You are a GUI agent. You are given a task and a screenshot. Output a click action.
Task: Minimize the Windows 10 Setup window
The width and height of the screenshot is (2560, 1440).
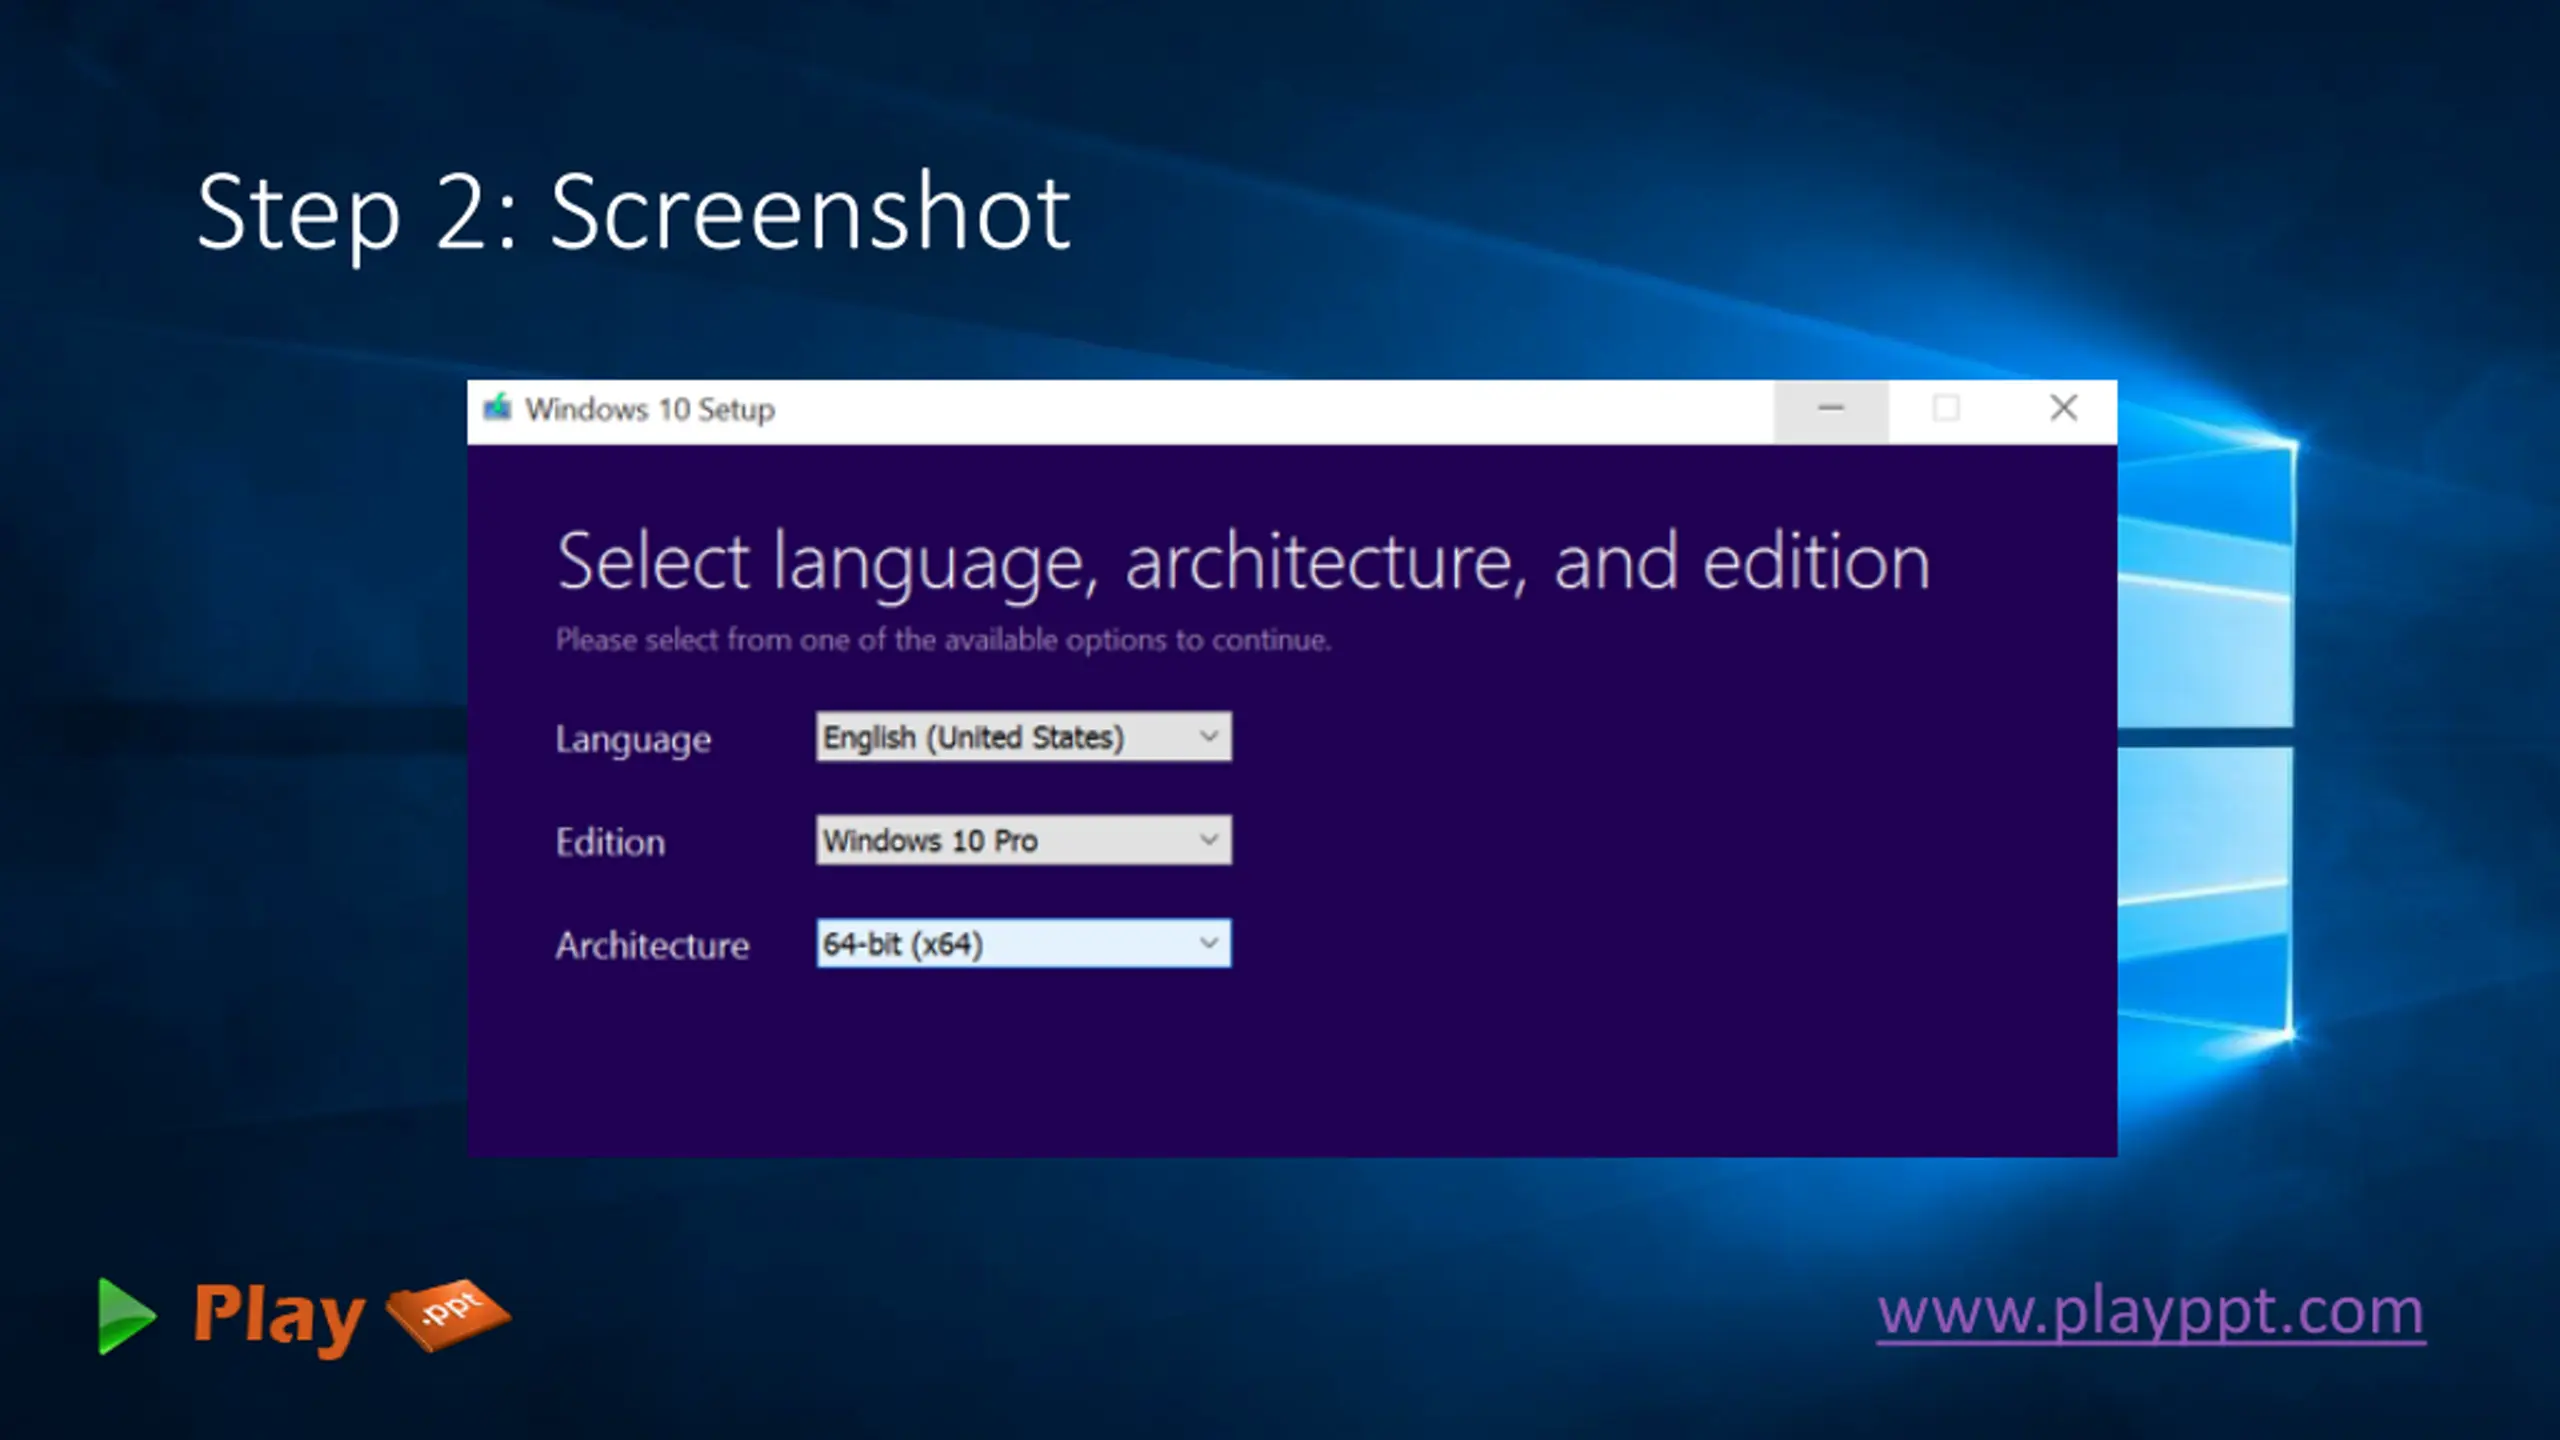1831,409
